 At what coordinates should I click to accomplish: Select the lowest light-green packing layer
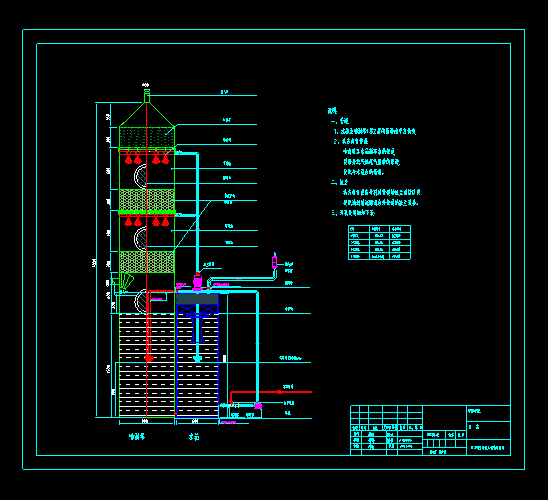(x=147, y=262)
